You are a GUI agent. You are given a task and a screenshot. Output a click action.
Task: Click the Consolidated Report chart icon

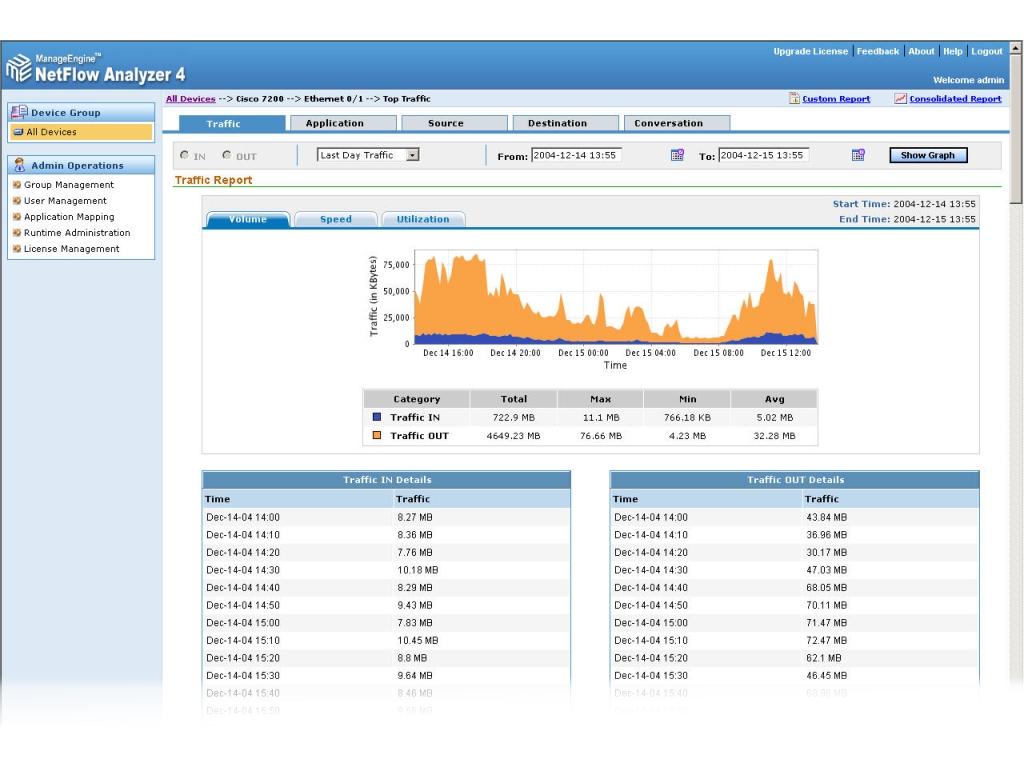[901, 99]
